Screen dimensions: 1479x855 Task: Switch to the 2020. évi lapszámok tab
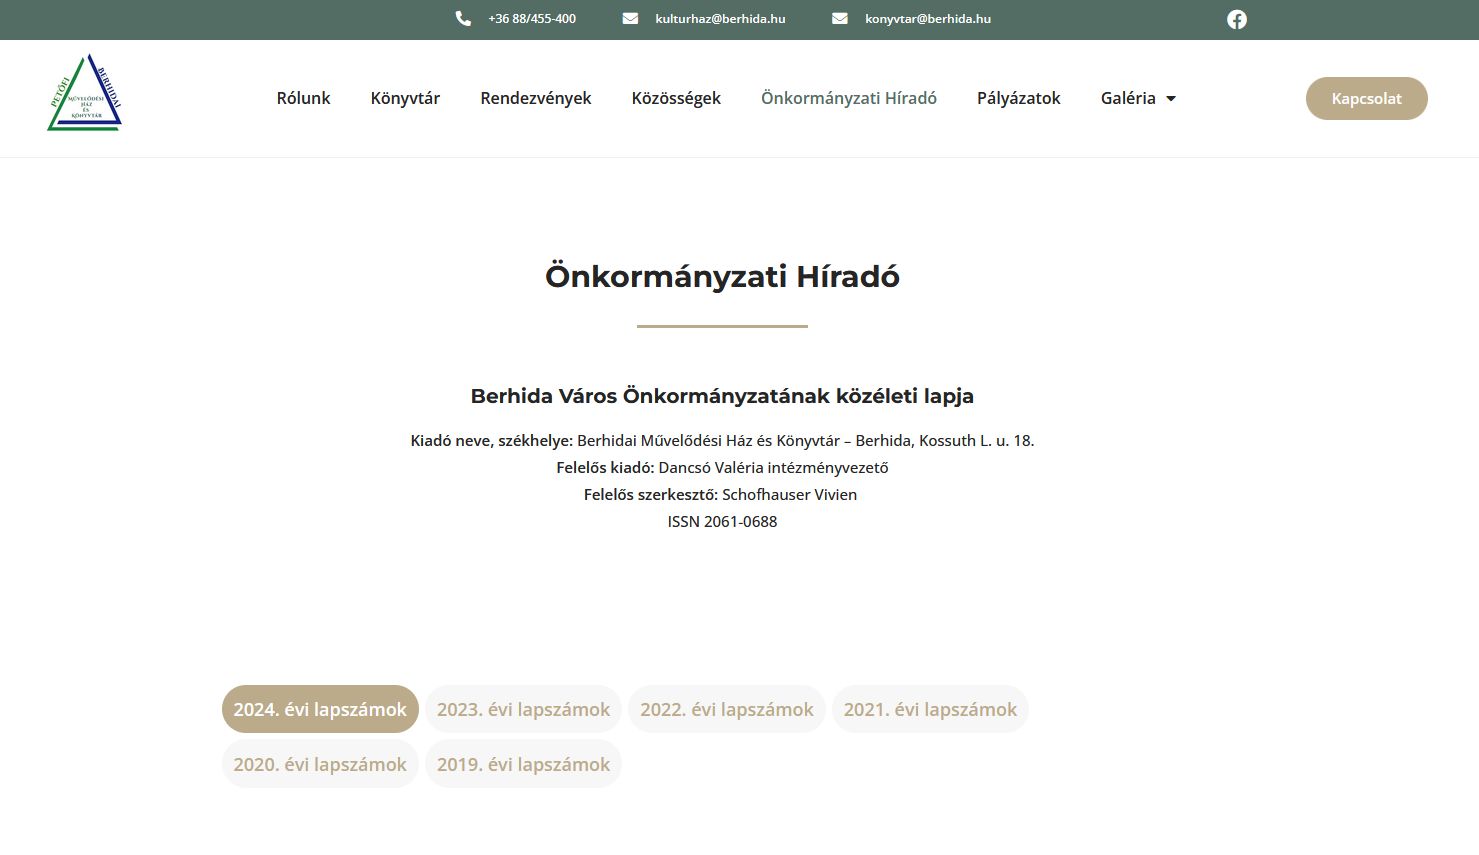(320, 764)
